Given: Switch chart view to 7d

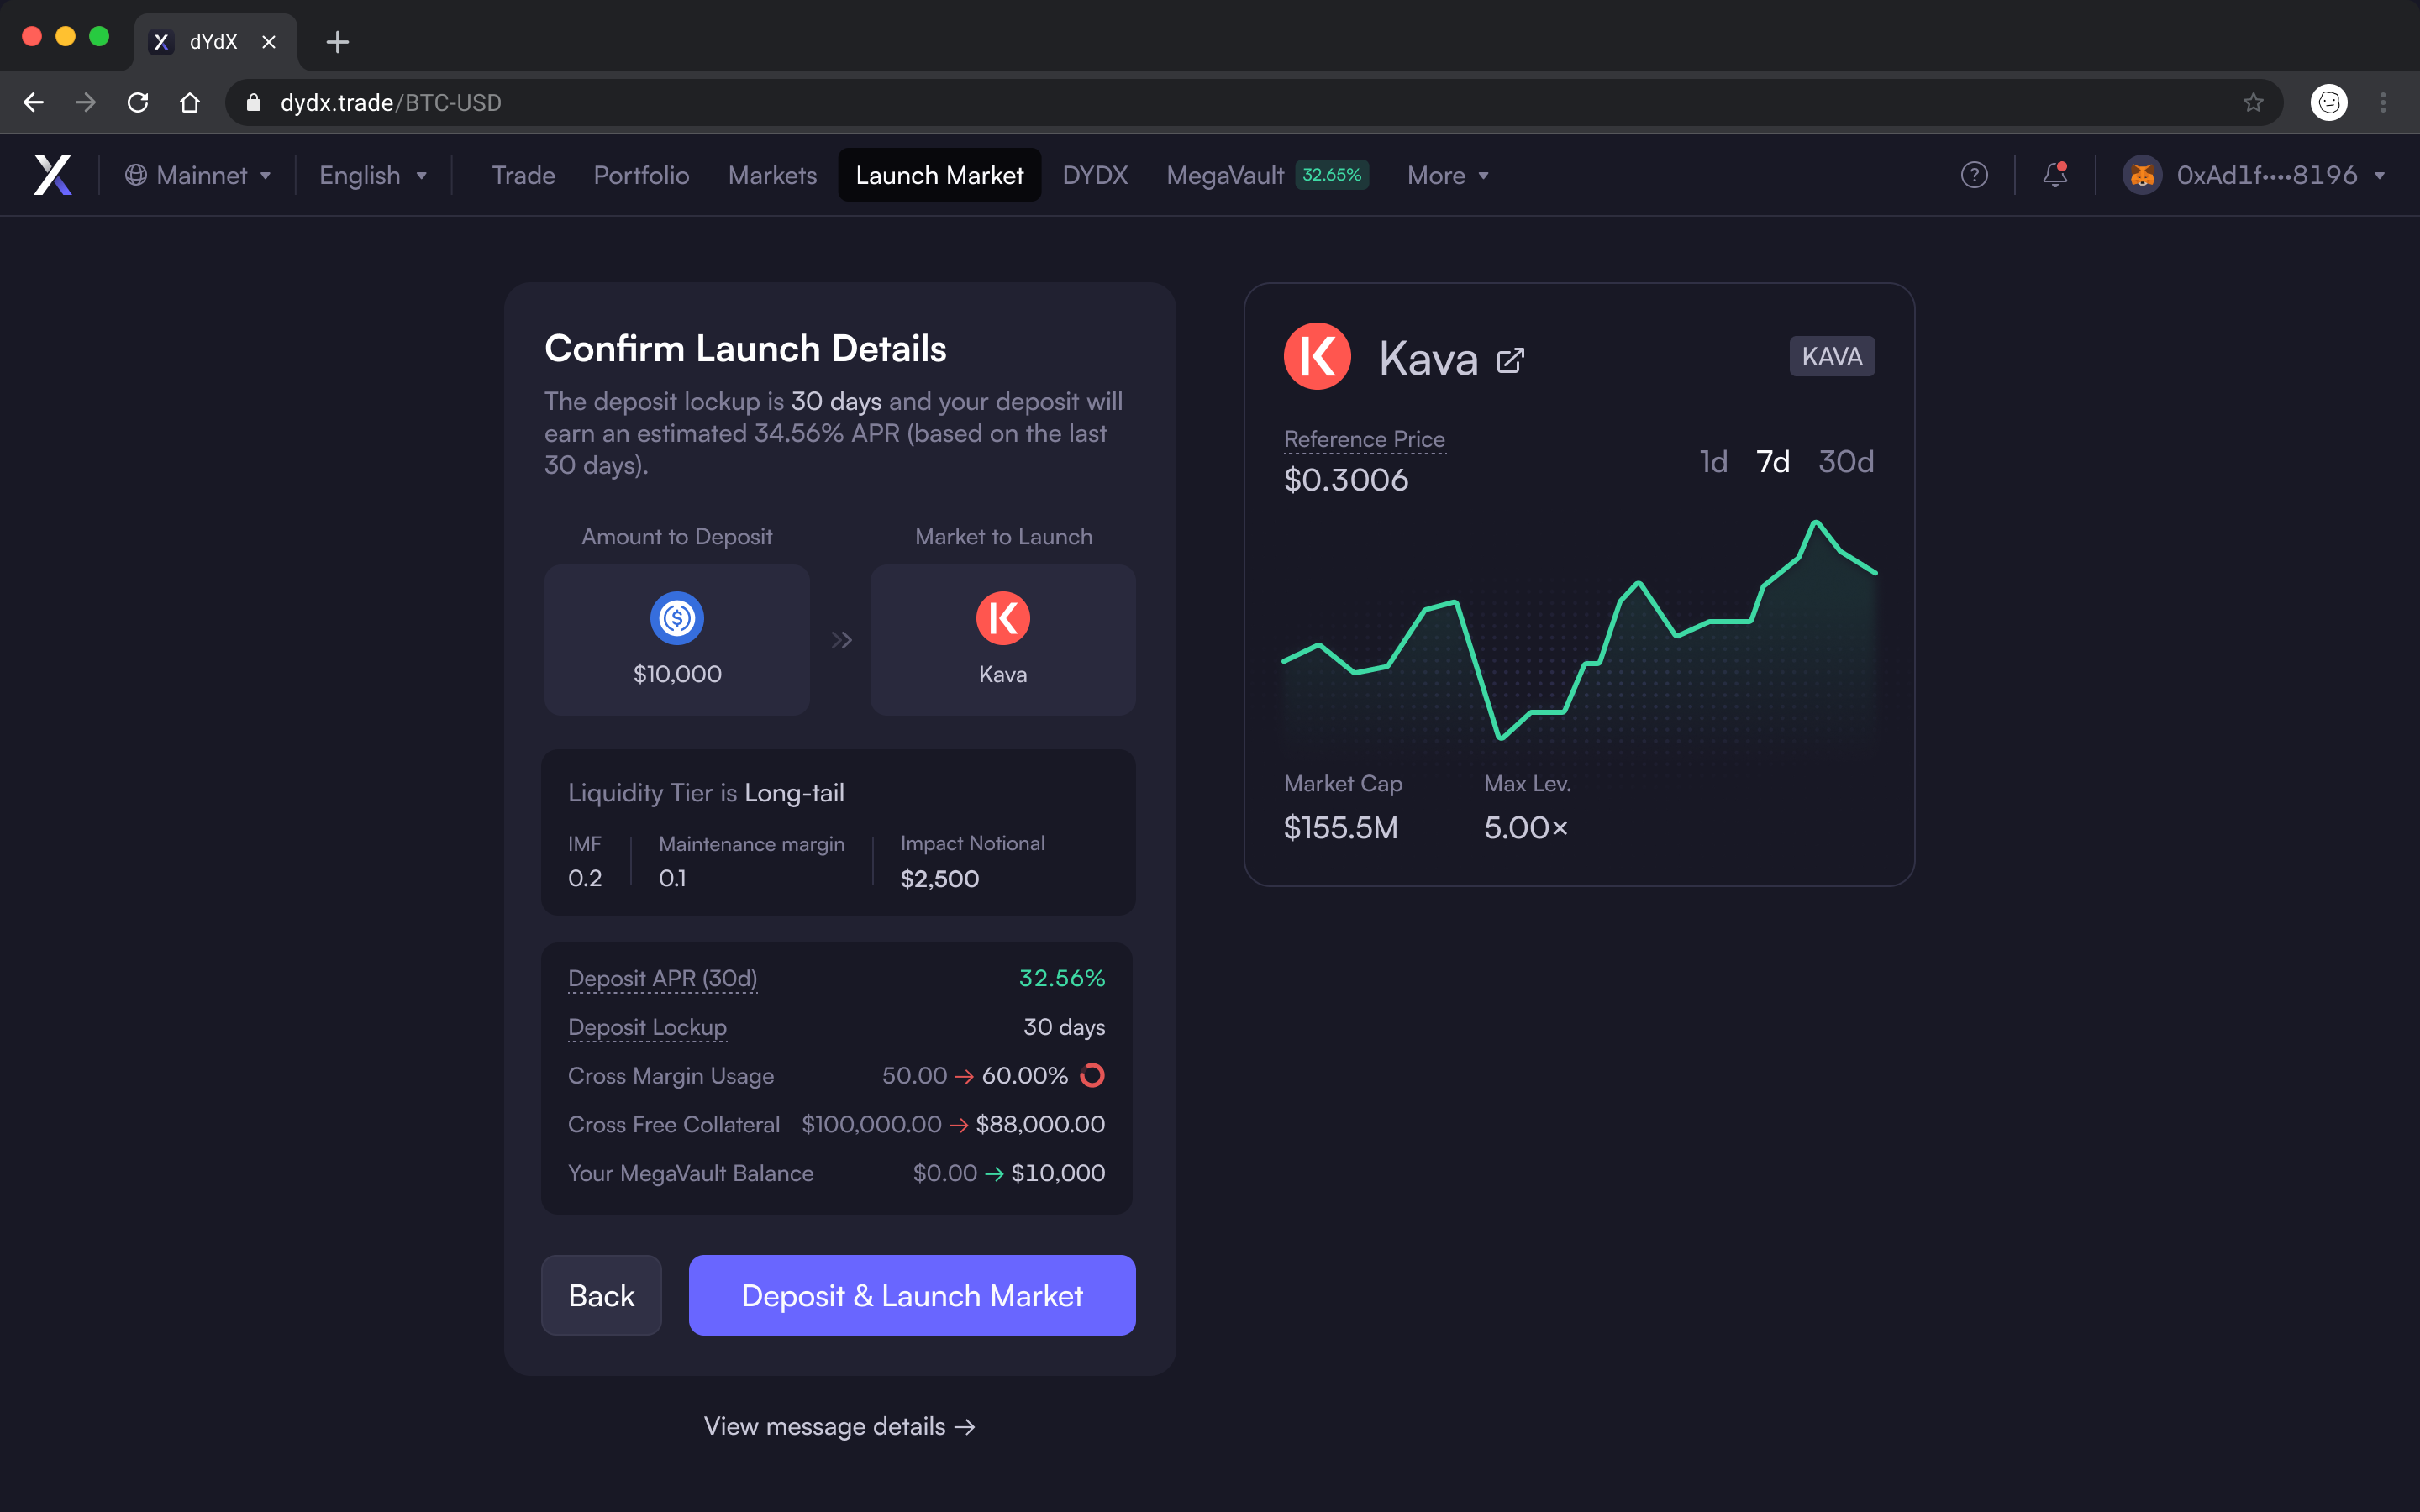Looking at the screenshot, I should coord(1772,461).
